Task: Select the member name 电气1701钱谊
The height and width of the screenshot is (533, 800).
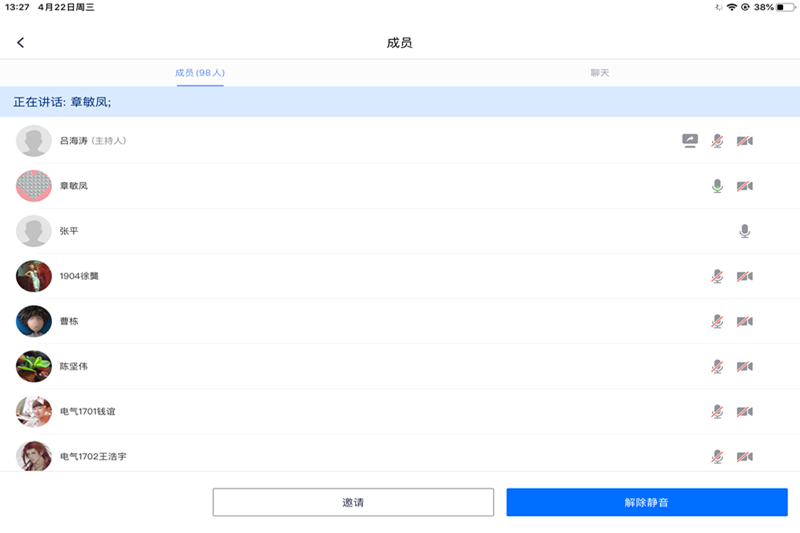Action: click(88, 411)
